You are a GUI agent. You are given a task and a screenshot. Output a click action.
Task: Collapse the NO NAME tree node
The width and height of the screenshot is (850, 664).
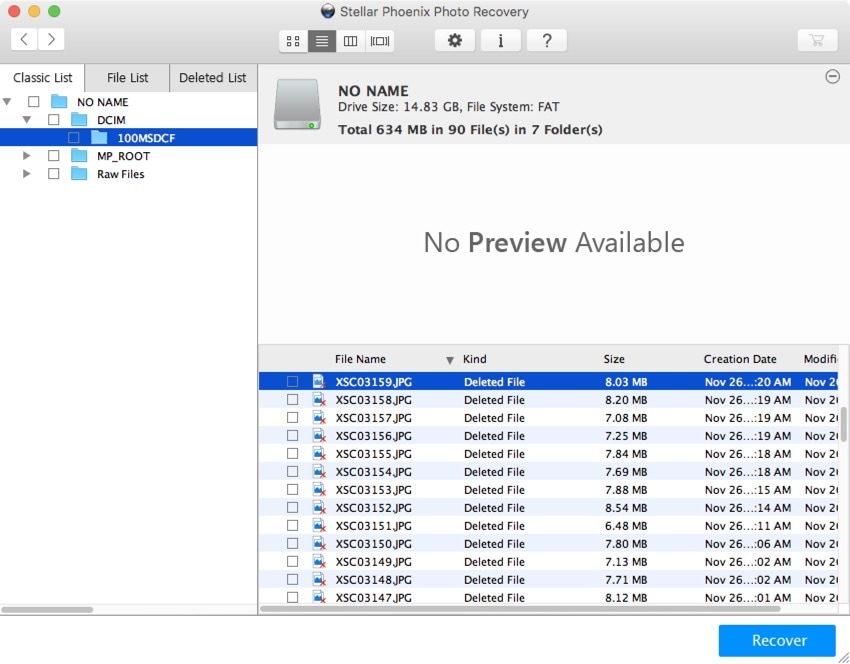7,101
